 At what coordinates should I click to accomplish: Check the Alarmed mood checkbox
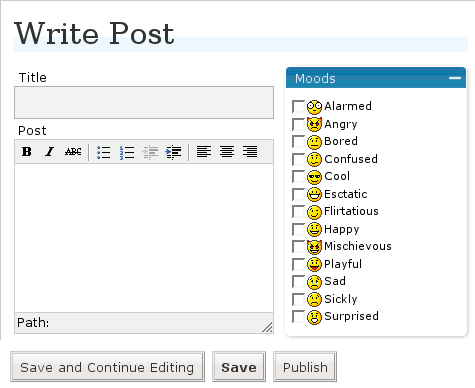[x=298, y=106]
